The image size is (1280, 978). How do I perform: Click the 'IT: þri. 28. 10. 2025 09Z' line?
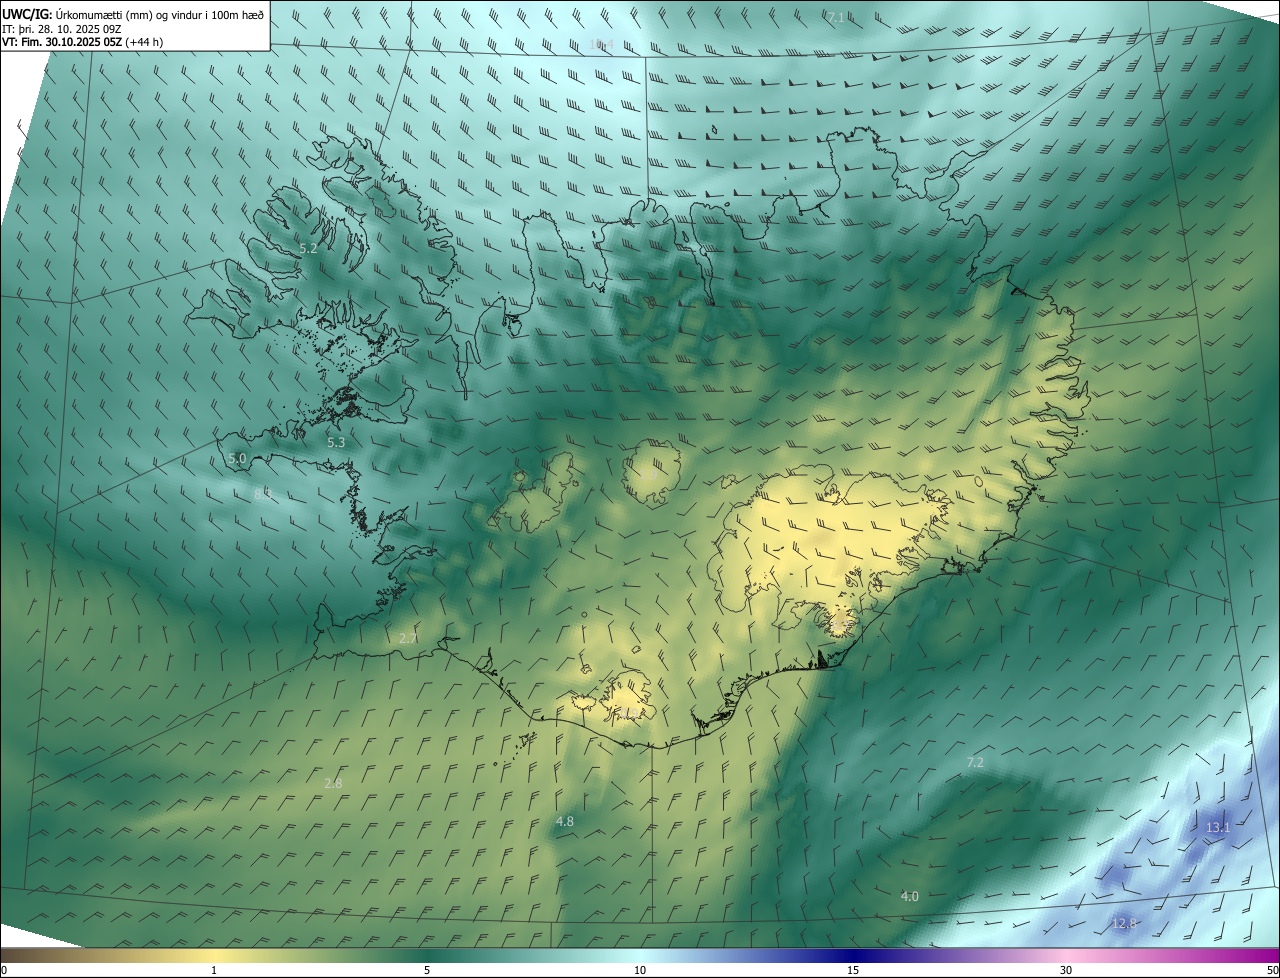[x=62, y=28]
